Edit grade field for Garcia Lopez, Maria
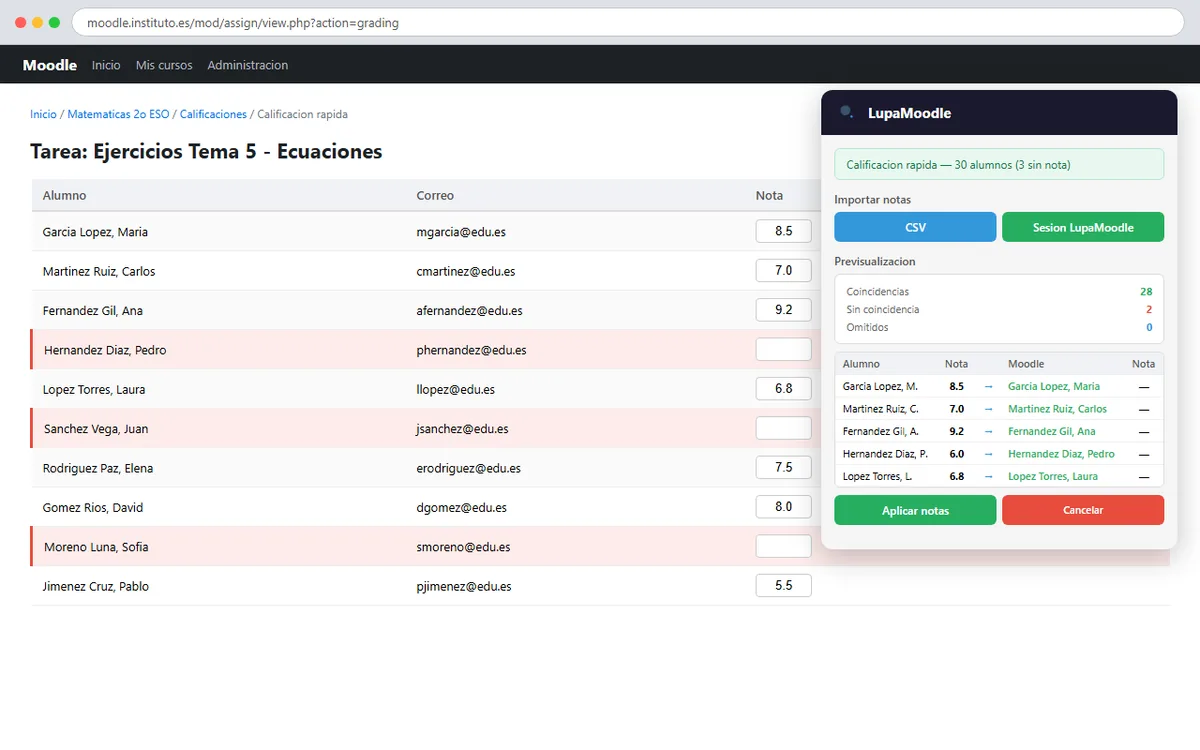Viewport: 1200px width, 750px height. [x=783, y=231]
